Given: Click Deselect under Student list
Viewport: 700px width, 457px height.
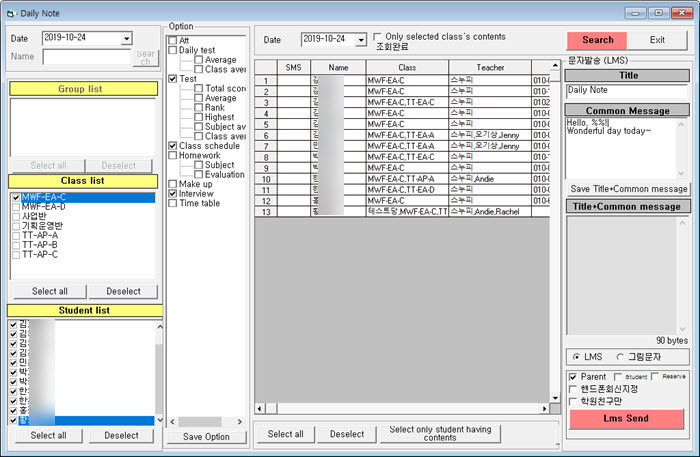Looking at the screenshot, I should [121, 436].
